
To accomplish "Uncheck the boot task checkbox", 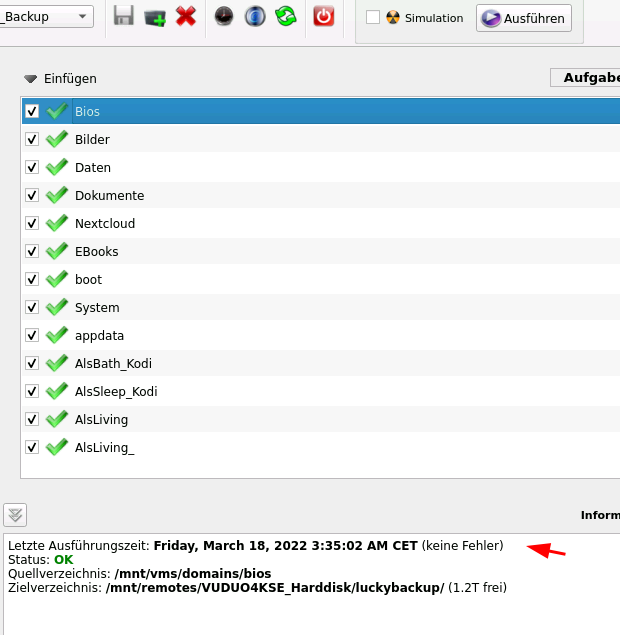I will click(x=32, y=279).
